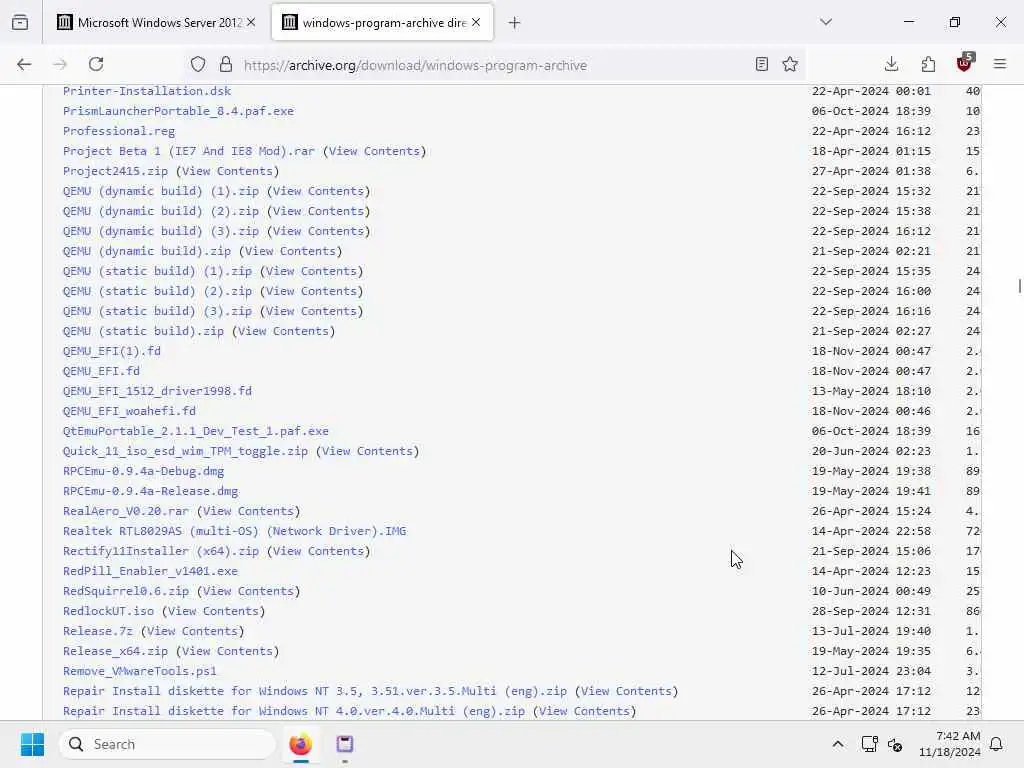
Task: View contents of QEMU (static build) (2).zip
Action: click(x=312, y=291)
